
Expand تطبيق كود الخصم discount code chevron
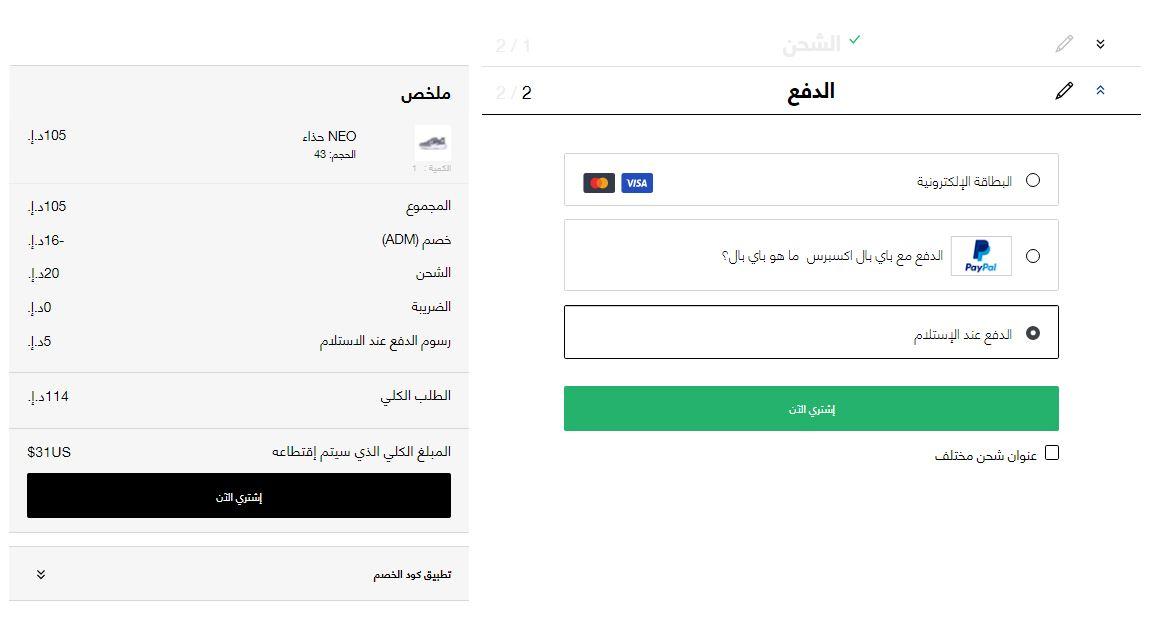click(x=41, y=575)
